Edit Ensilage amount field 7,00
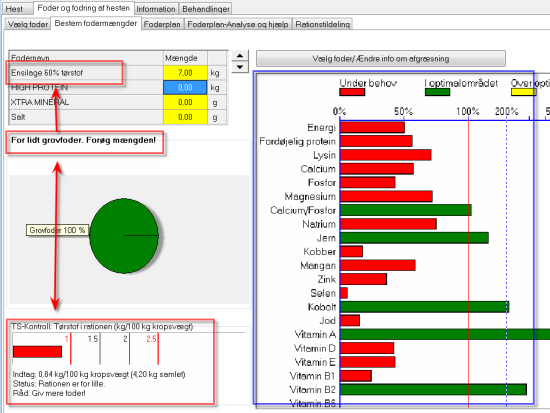 point(185,73)
